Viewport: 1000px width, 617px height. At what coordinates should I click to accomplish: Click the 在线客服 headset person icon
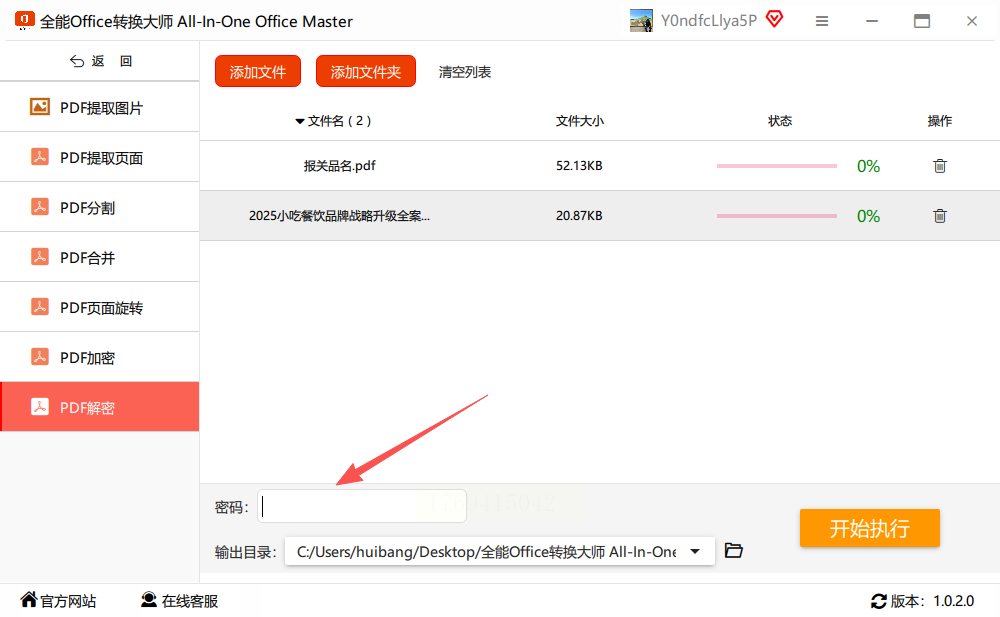pyautogui.click(x=149, y=599)
